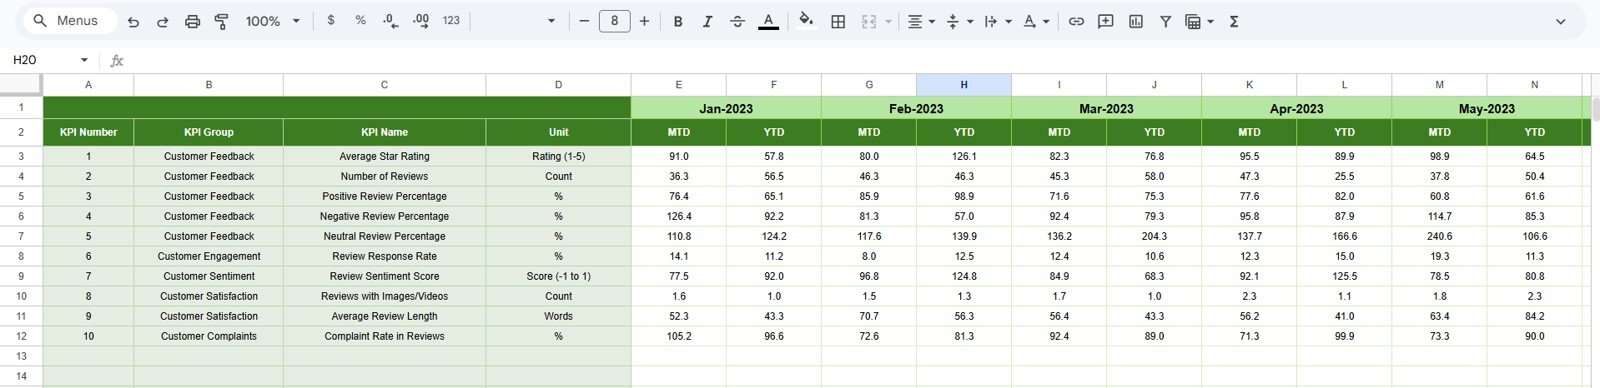Click the Review Sentiment Score cell
This screenshot has height=388, width=1600.
(x=384, y=276)
